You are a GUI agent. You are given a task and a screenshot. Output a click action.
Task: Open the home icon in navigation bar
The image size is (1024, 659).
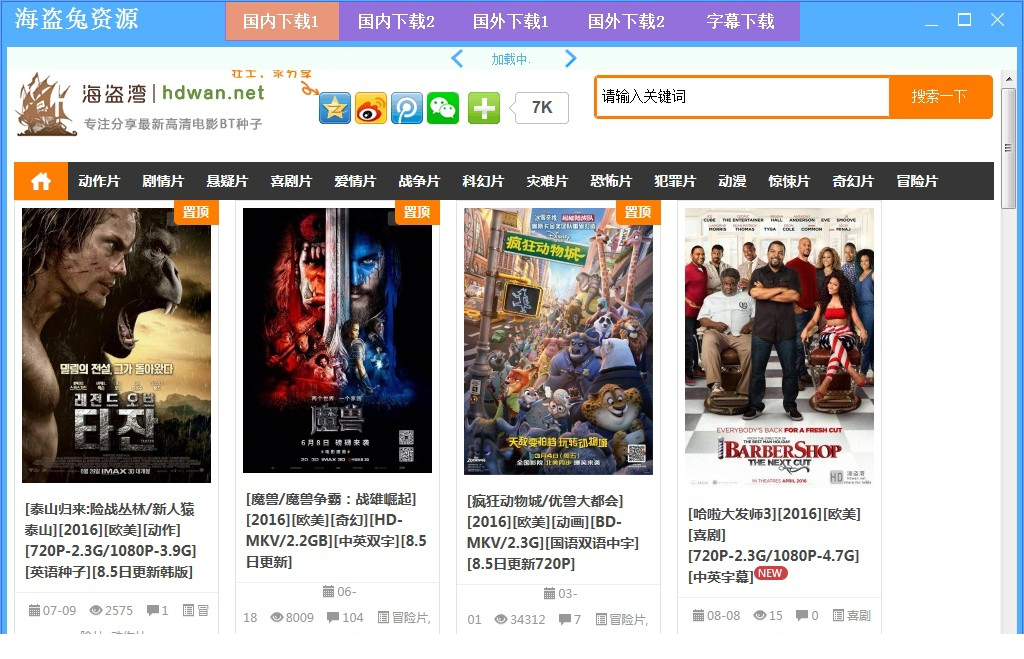pyautogui.click(x=41, y=181)
